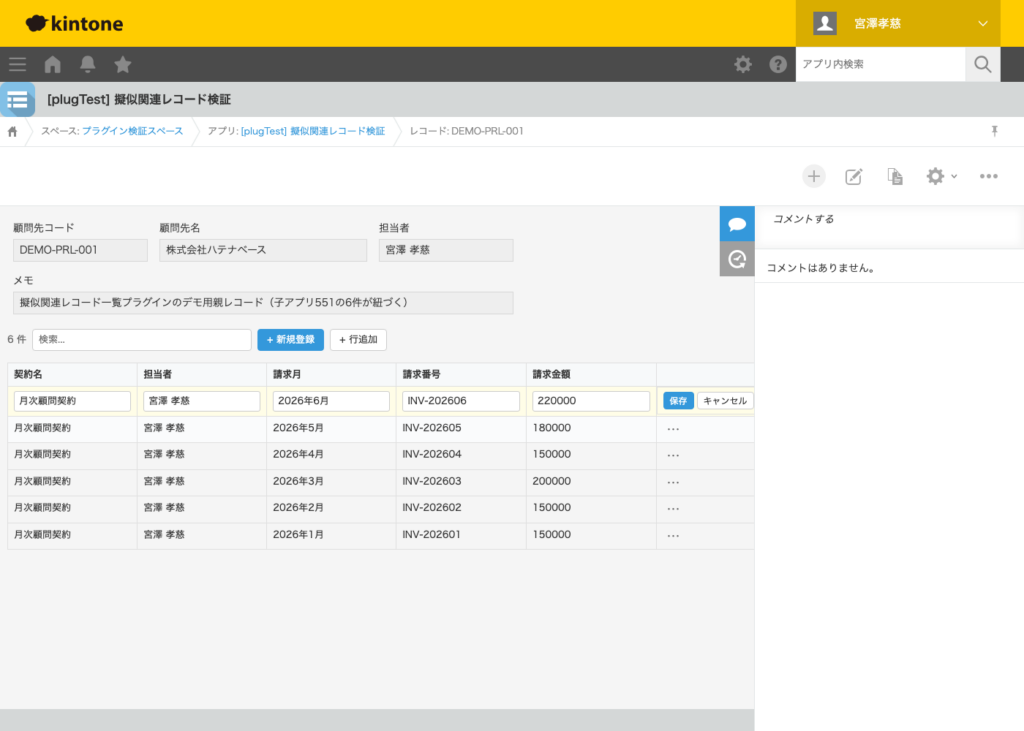The image size is (1024, 731).
Task: Open the ellipsis more-options menu
Action: click(x=988, y=176)
